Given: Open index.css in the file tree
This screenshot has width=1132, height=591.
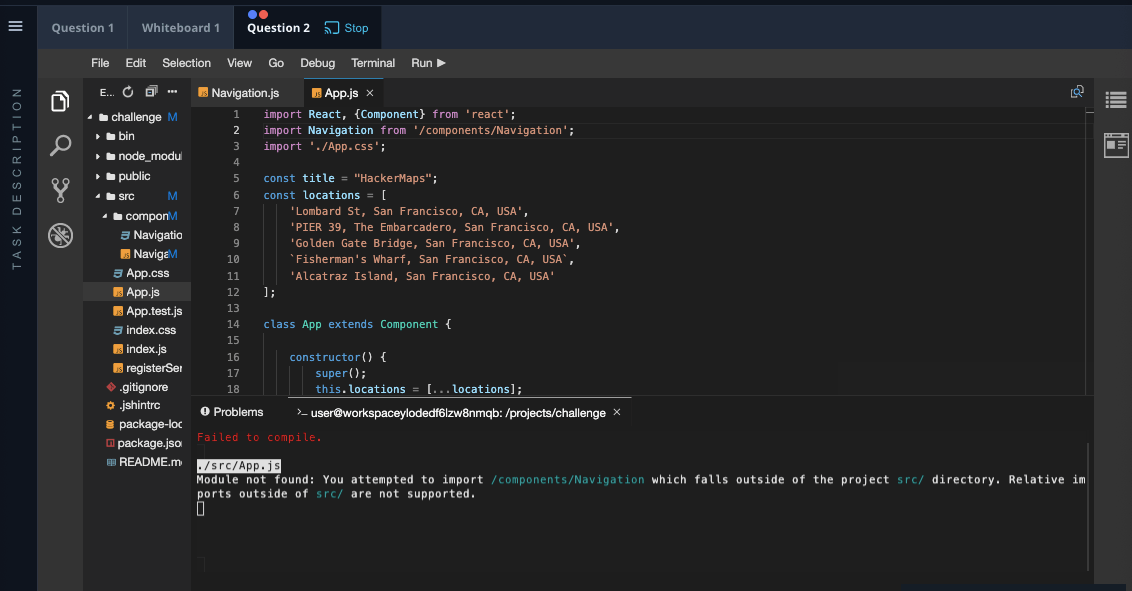Looking at the screenshot, I should tap(144, 330).
